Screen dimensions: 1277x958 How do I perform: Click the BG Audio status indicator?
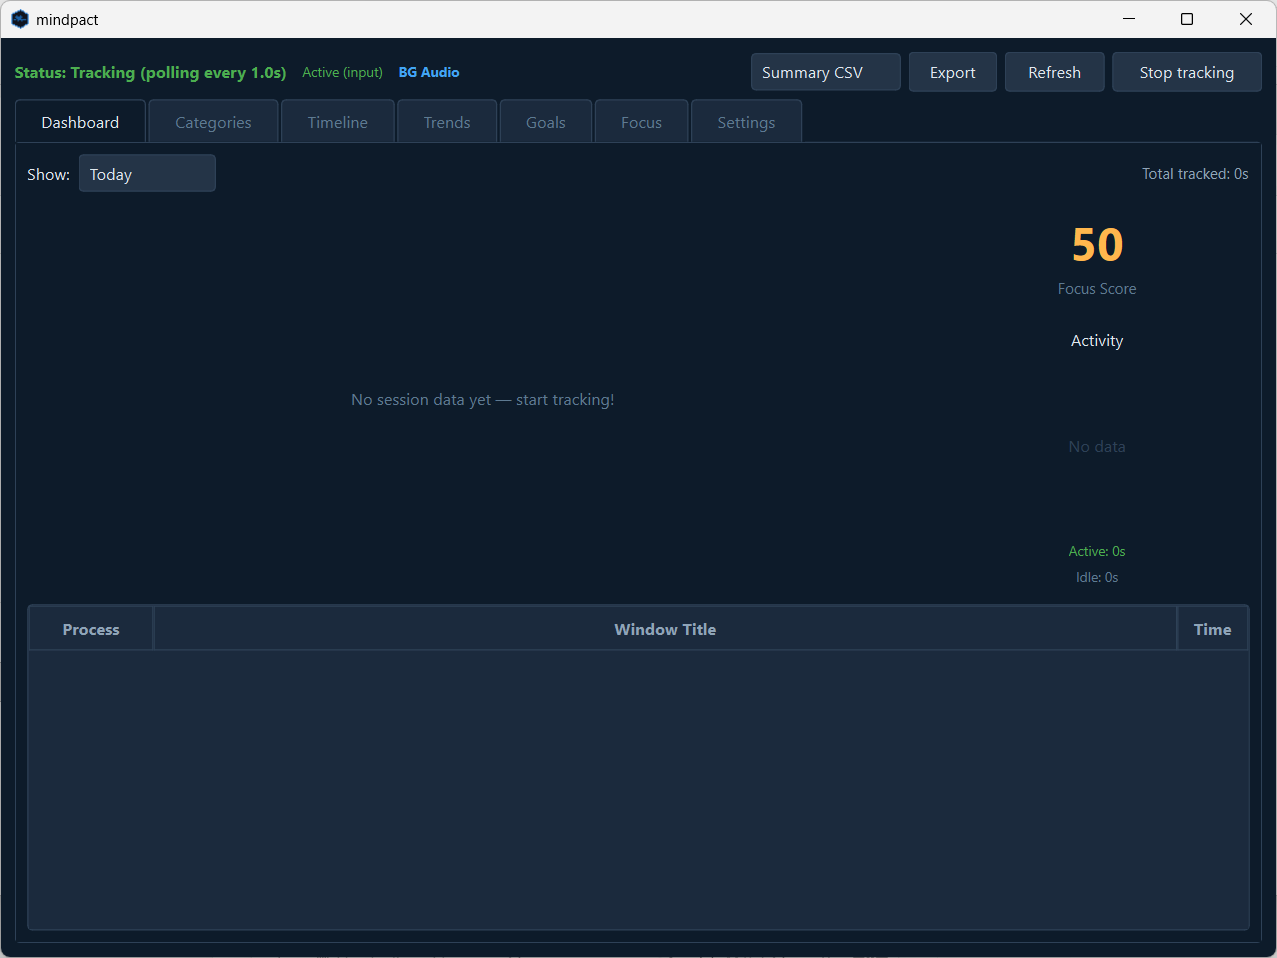(429, 72)
